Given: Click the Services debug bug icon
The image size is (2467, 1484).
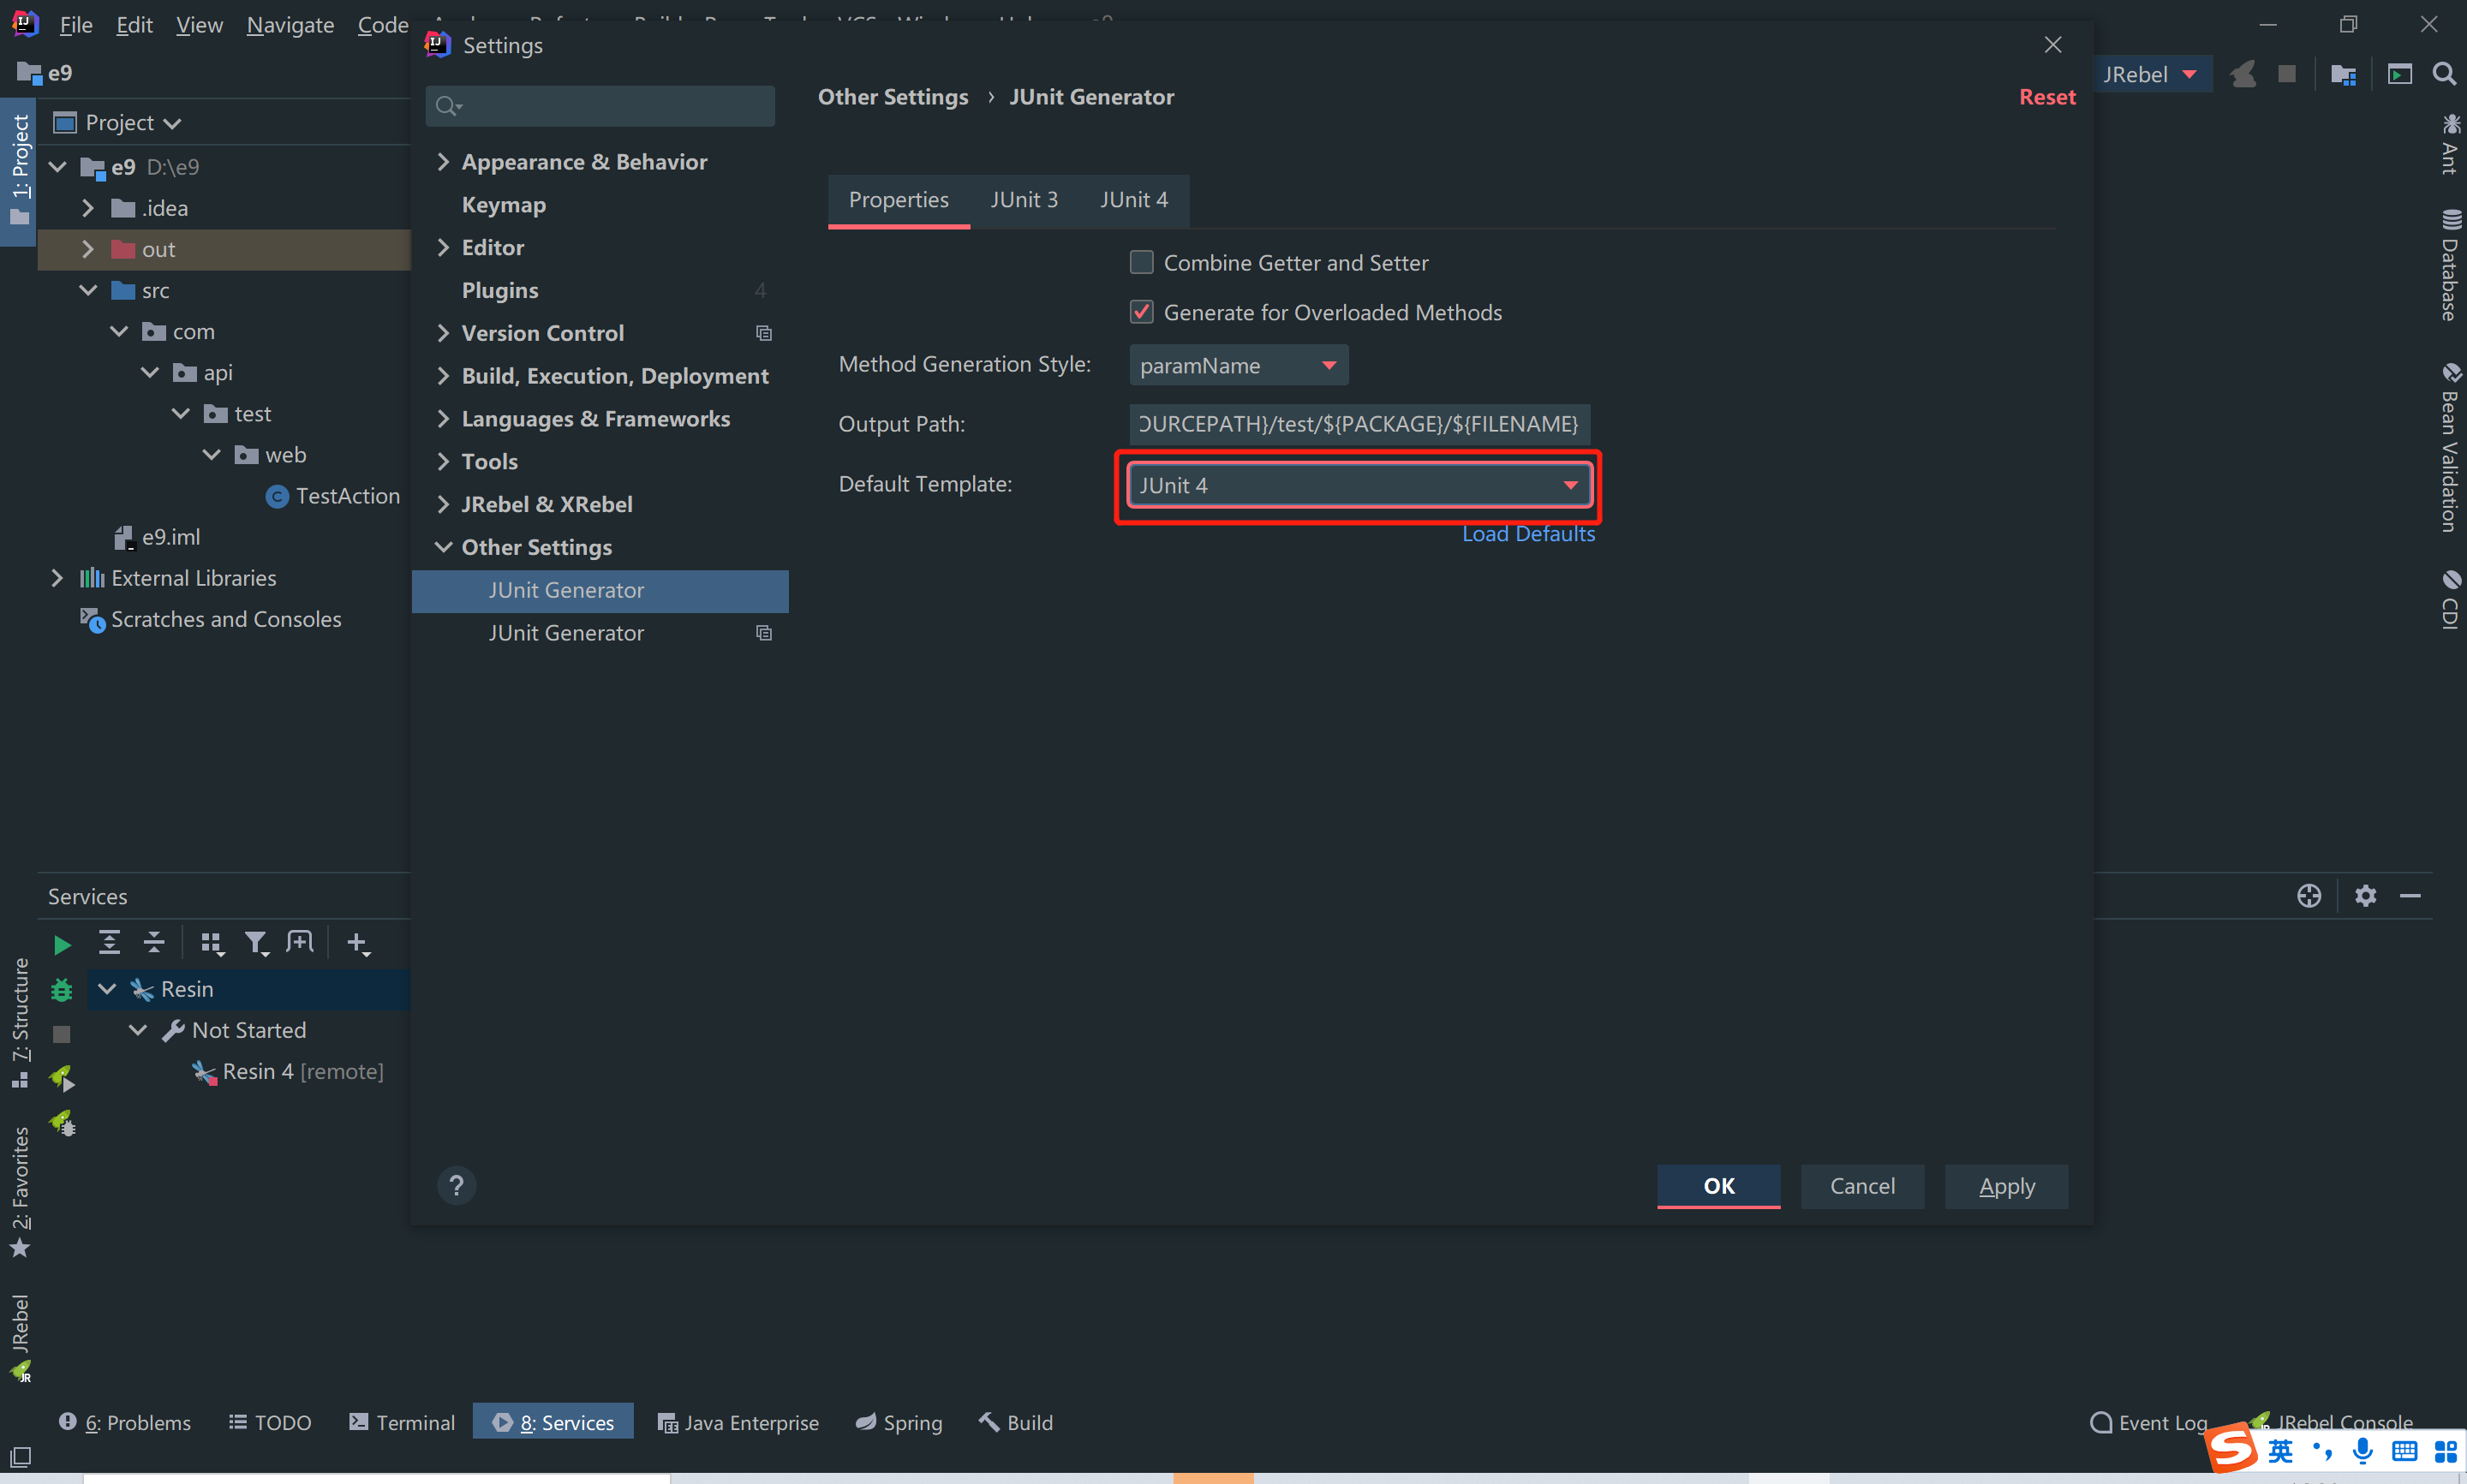Looking at the screenshot, I should point(62,990).
